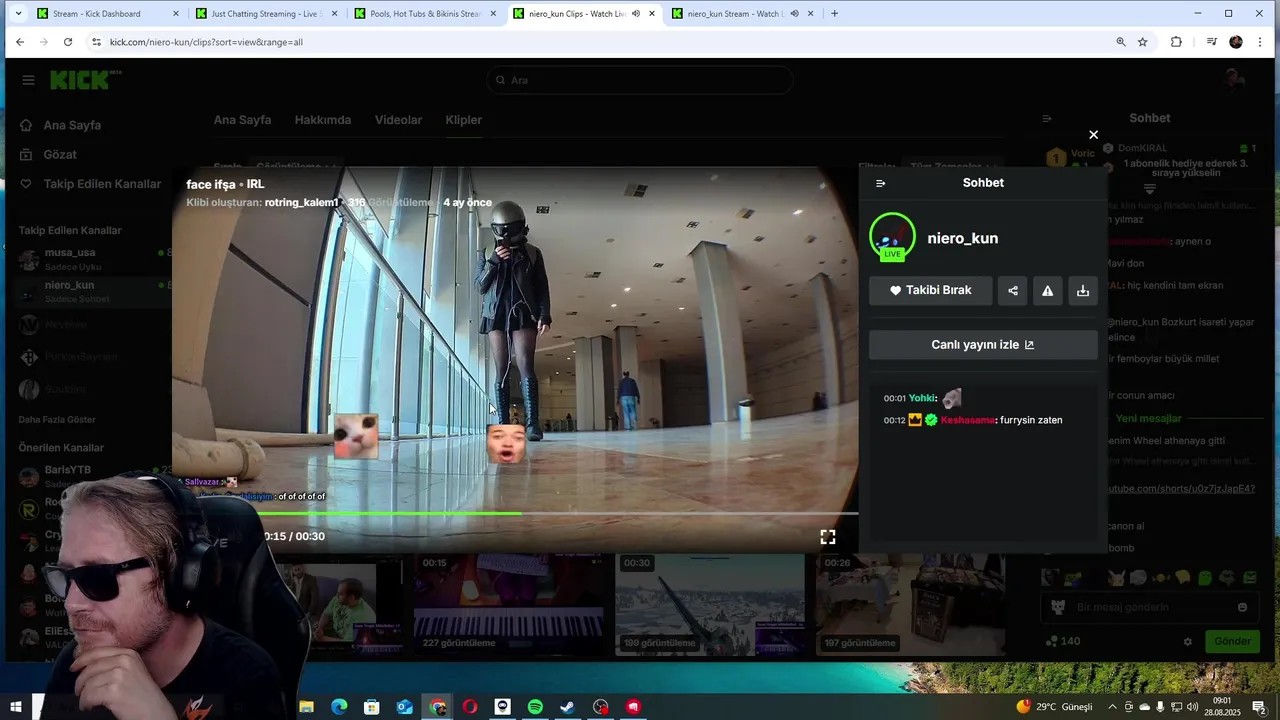Close the clip player overlay with X
The width and height of the screenshot is (1280, 720).
1093,135
